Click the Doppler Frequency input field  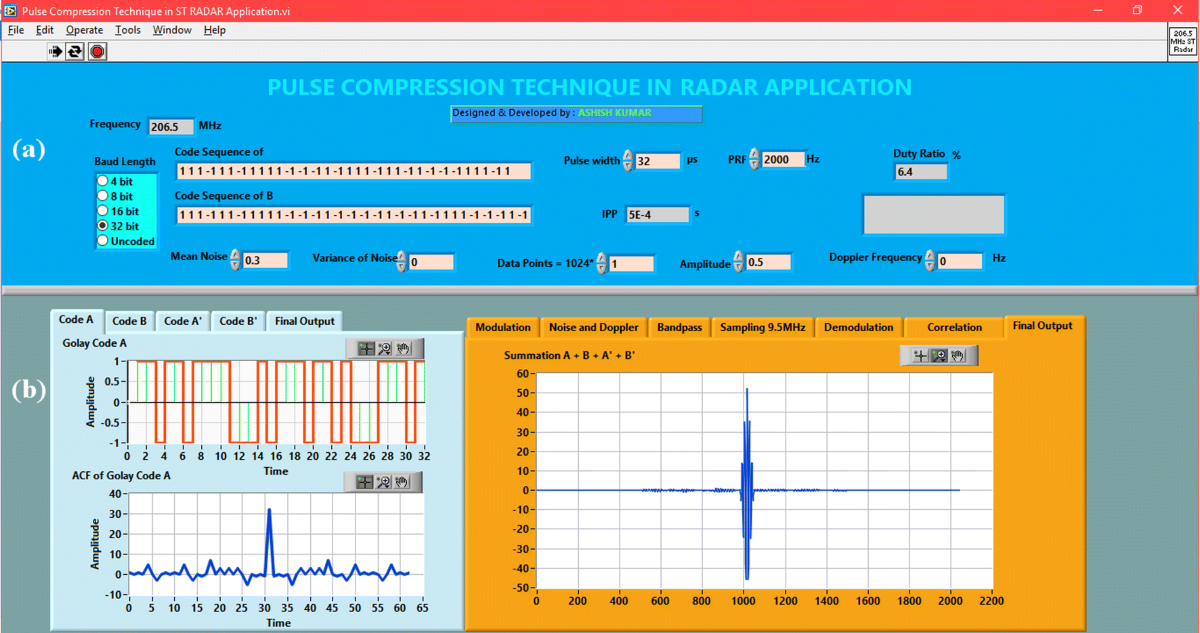[960, 261]
